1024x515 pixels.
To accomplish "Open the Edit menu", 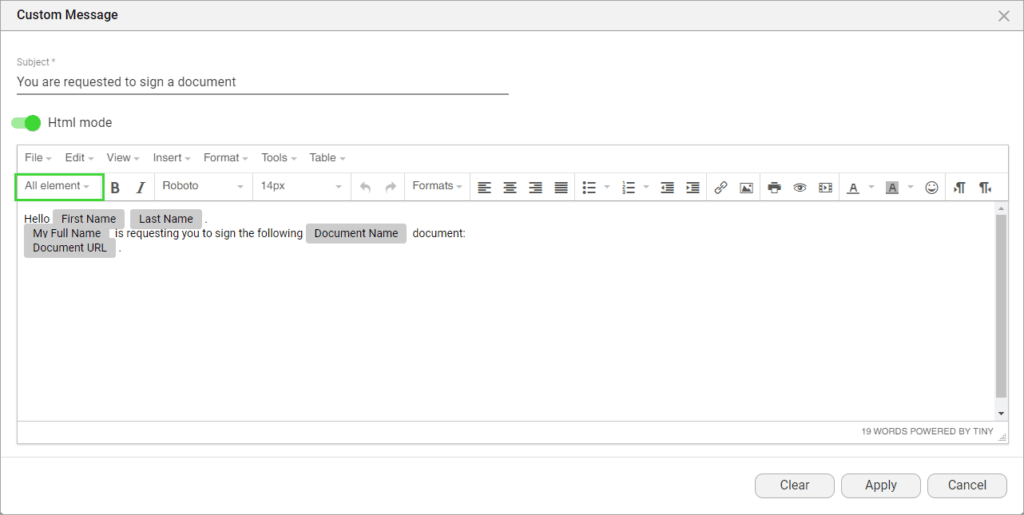I will 79,157.
